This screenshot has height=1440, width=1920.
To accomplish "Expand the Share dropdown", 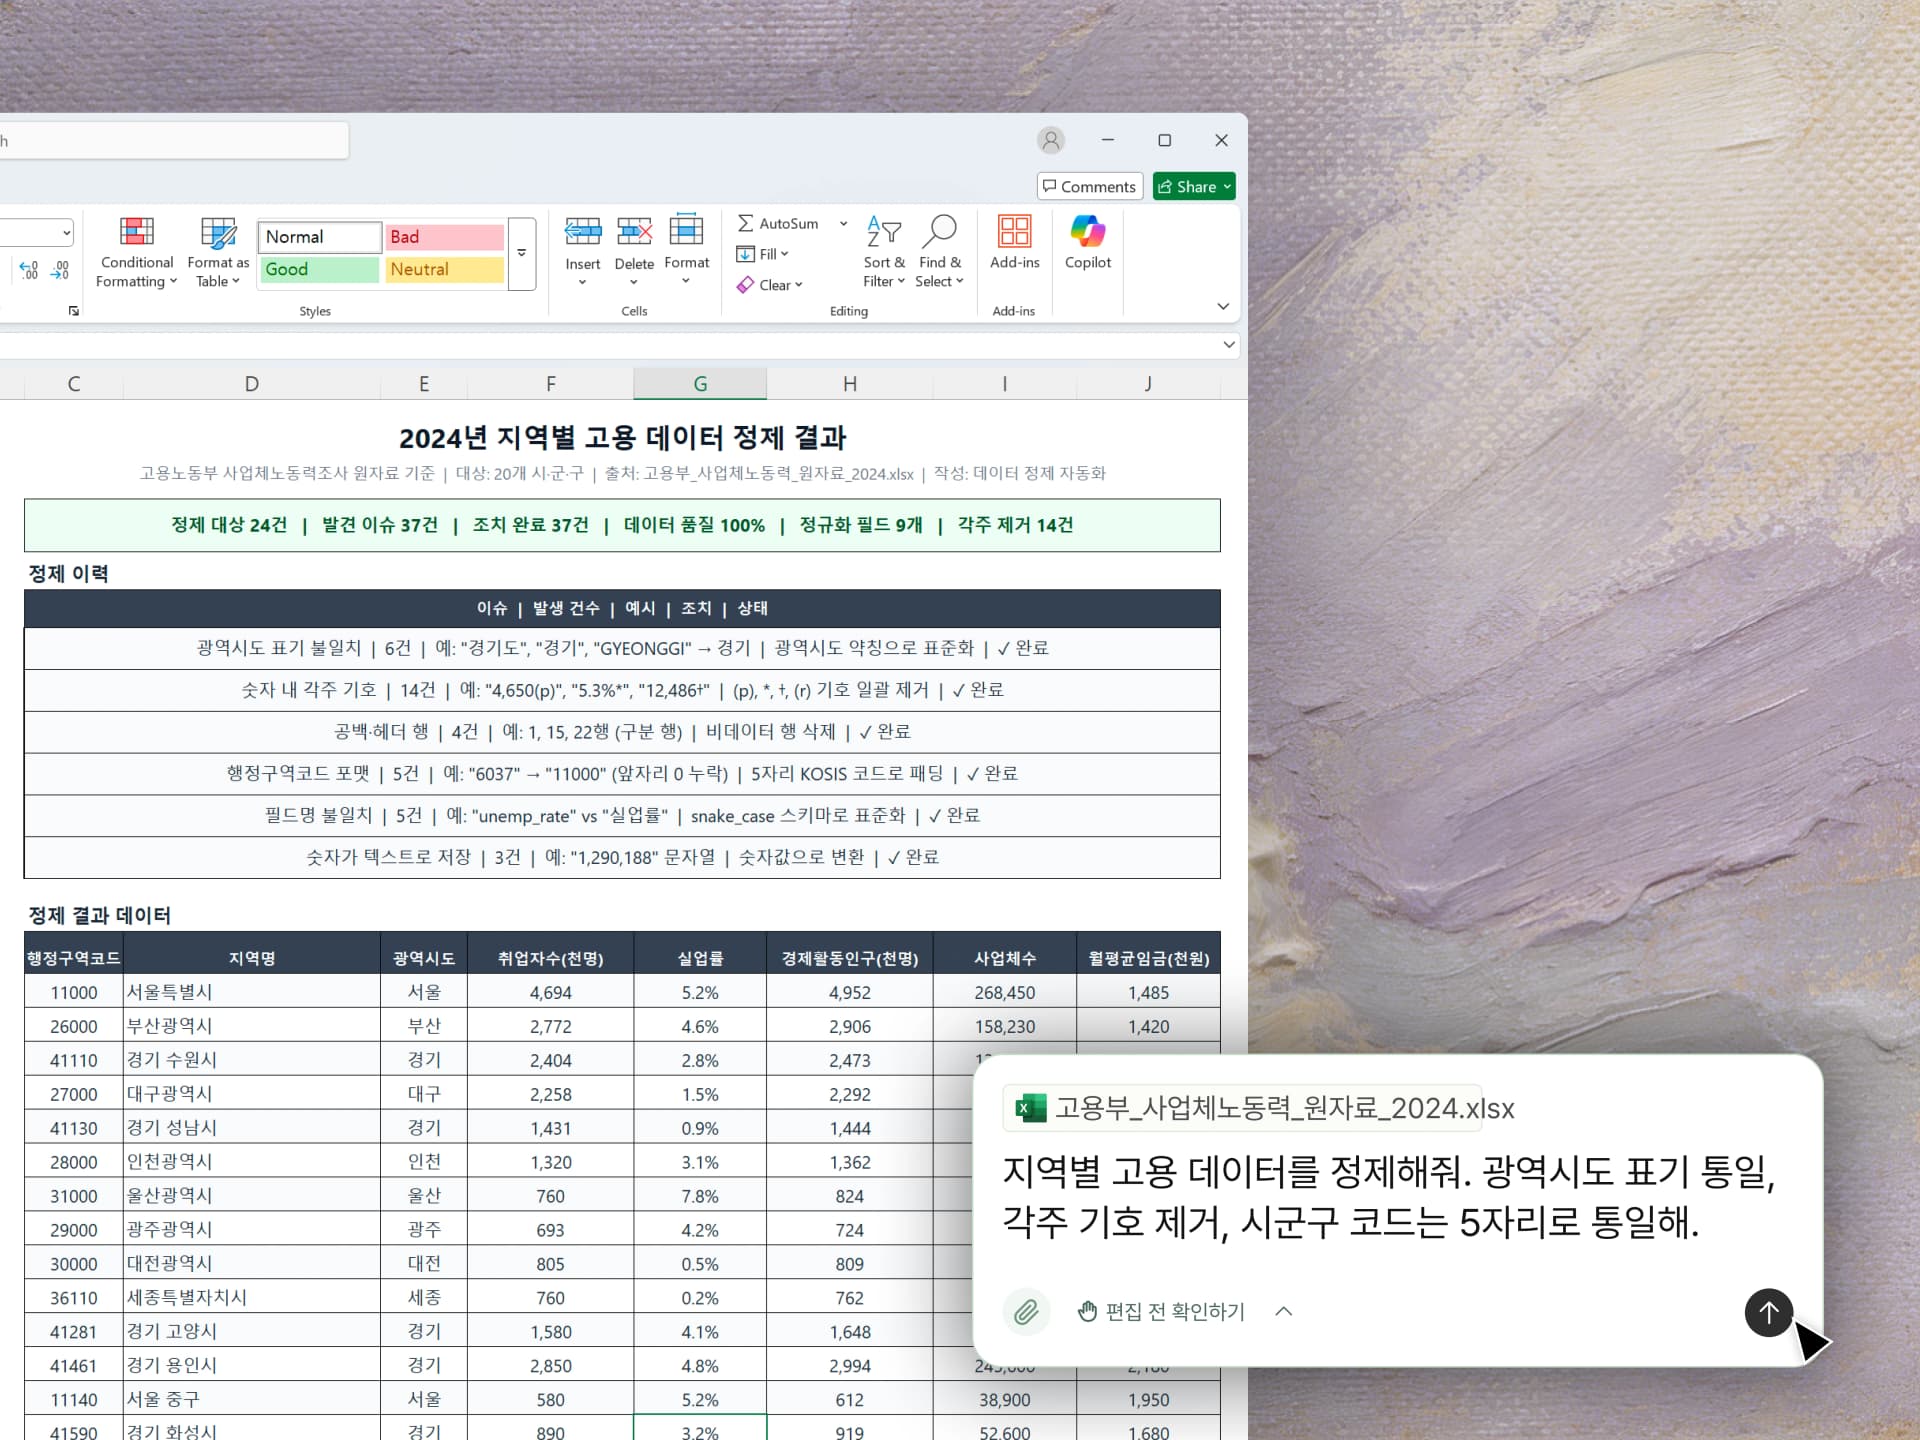I will coord(1224,186).
